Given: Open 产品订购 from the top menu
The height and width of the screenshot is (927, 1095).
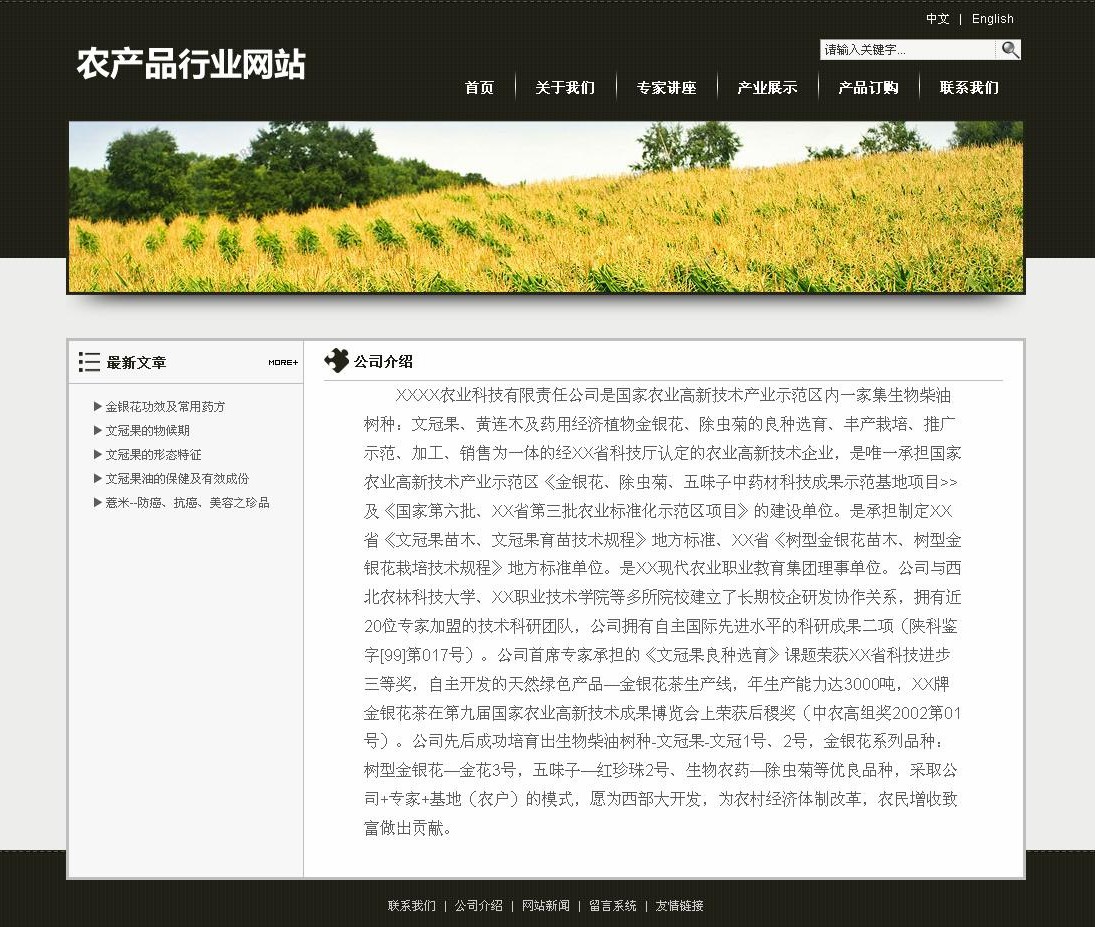Looking at the screenshot, I should 868,88.
